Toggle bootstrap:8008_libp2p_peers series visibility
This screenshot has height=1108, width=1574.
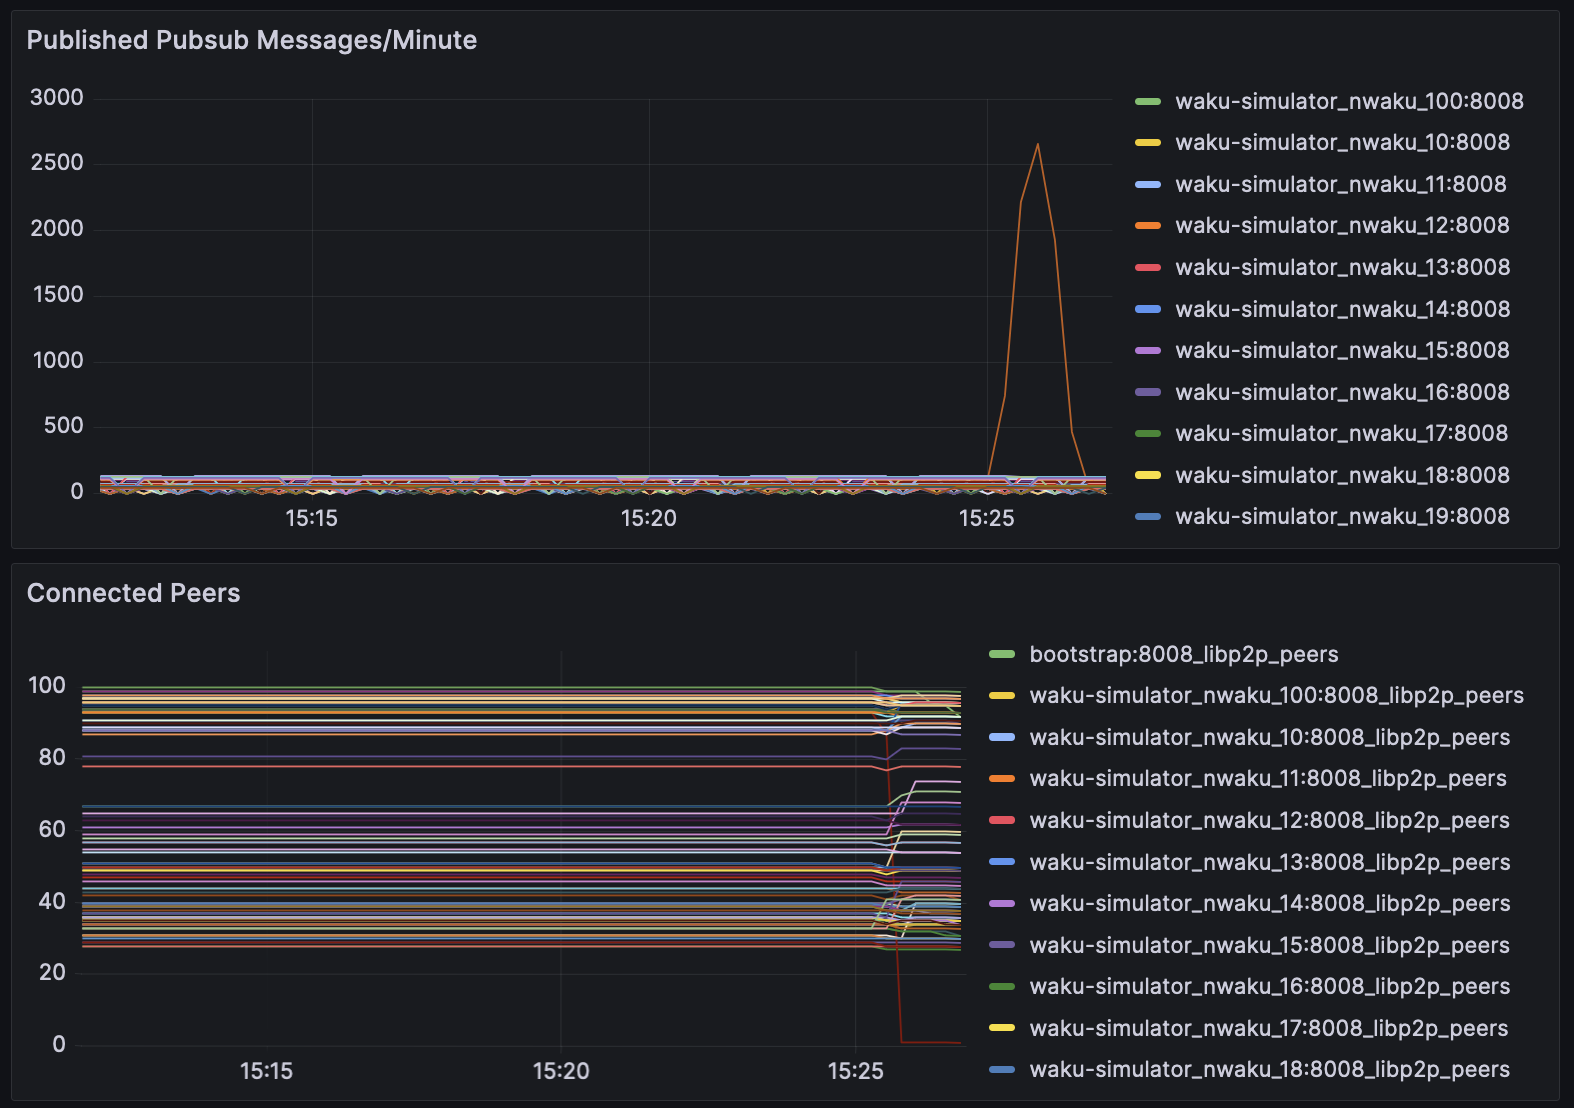coord(1183,654)
